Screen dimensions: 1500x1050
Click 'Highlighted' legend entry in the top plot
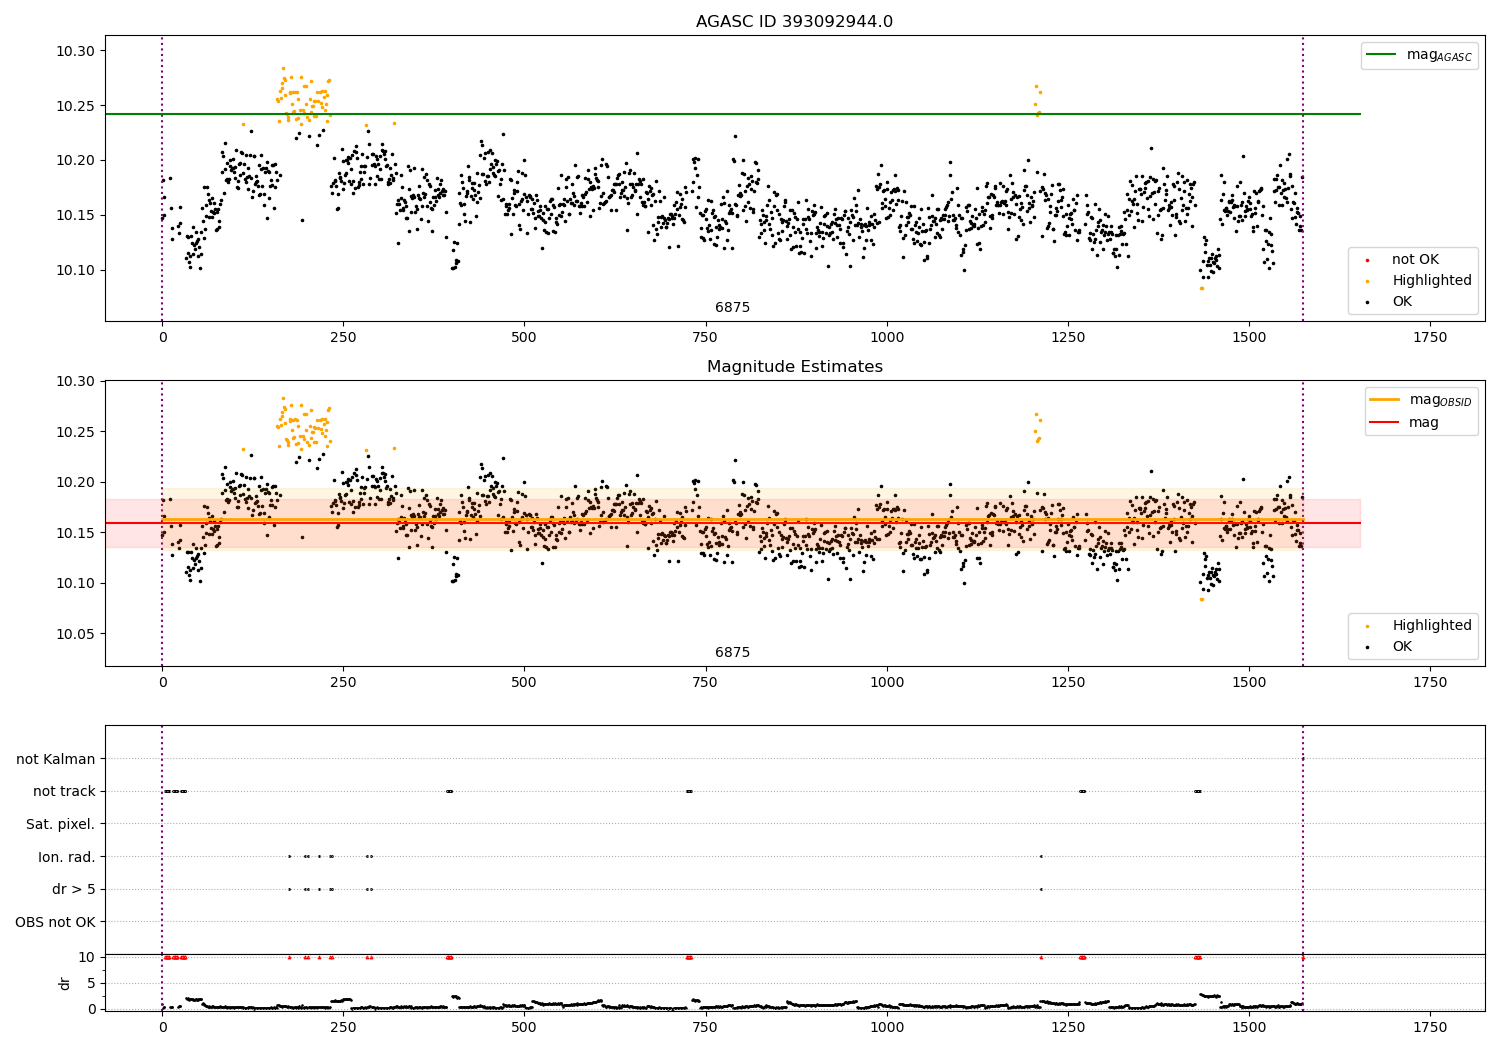click(1432, 281)
